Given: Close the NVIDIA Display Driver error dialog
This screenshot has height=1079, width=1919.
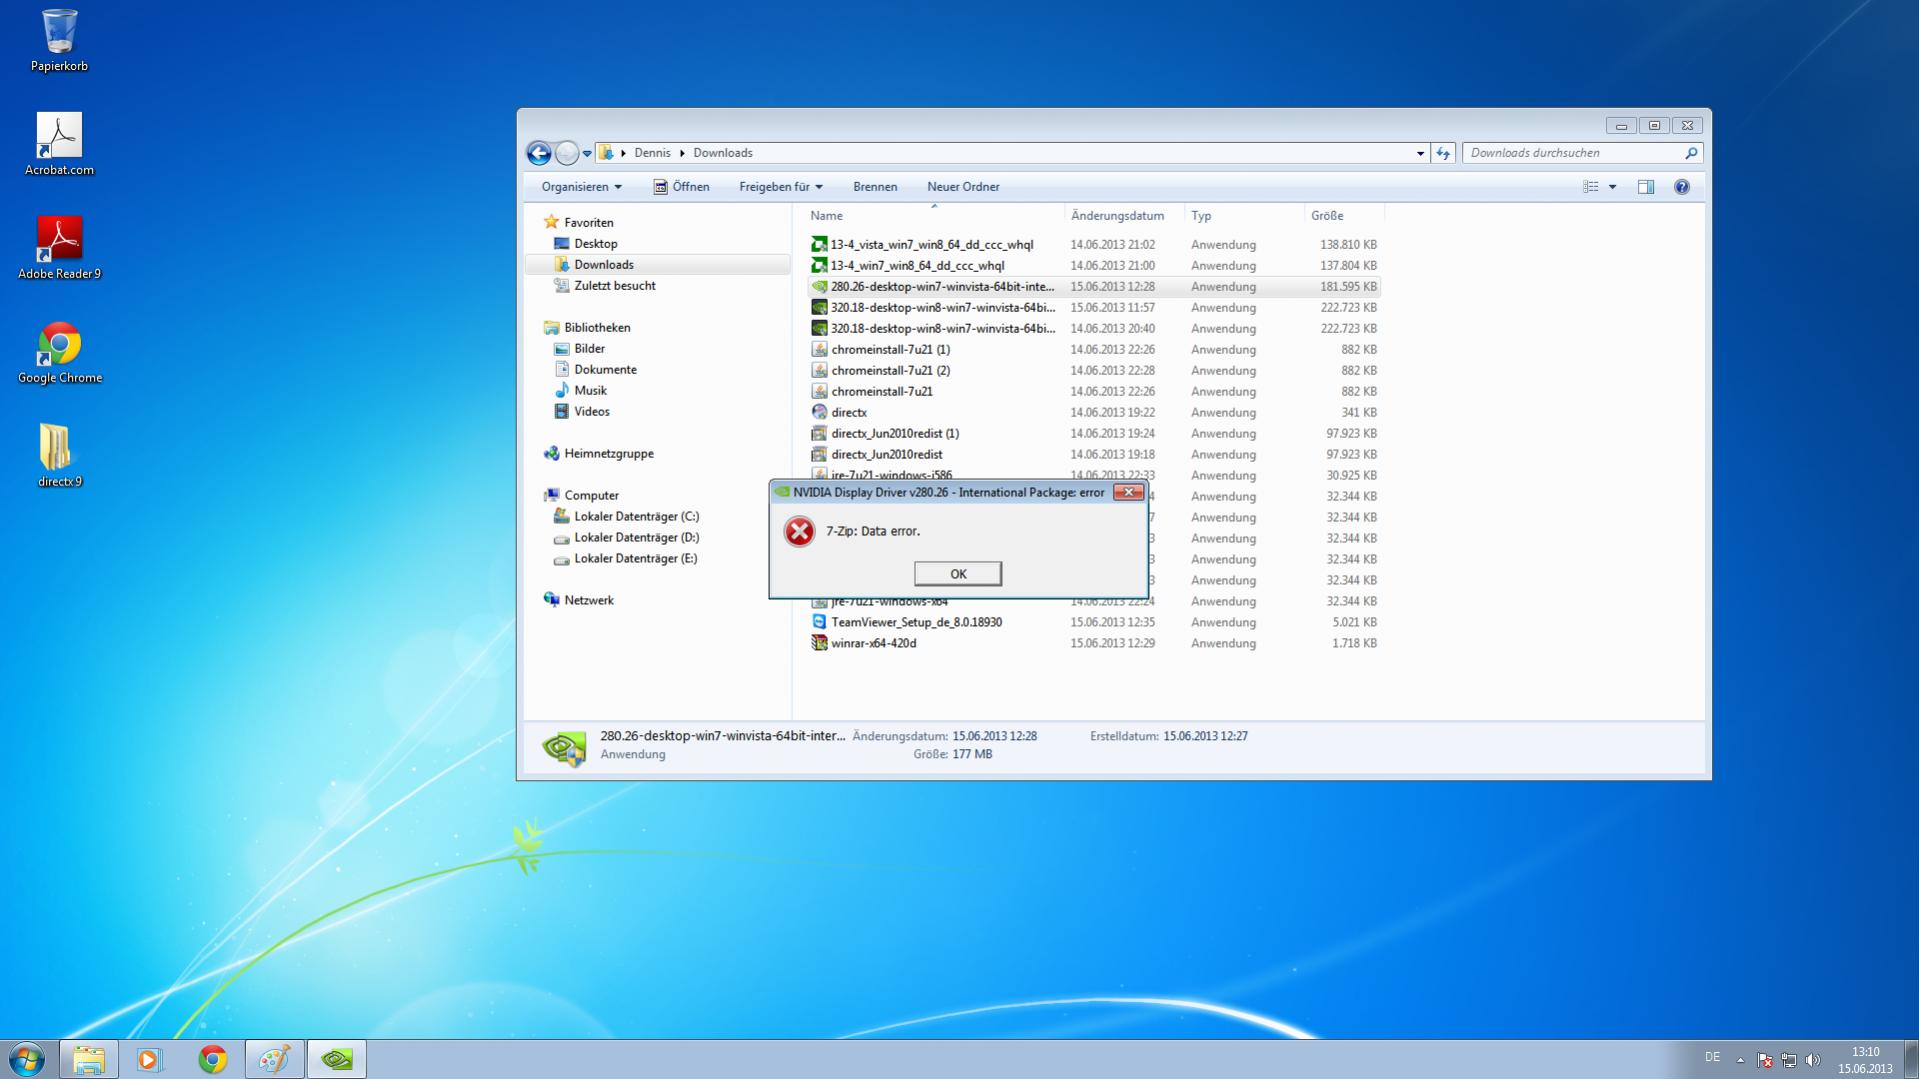Looking at the screenshot, I should tap(1128, 492).
